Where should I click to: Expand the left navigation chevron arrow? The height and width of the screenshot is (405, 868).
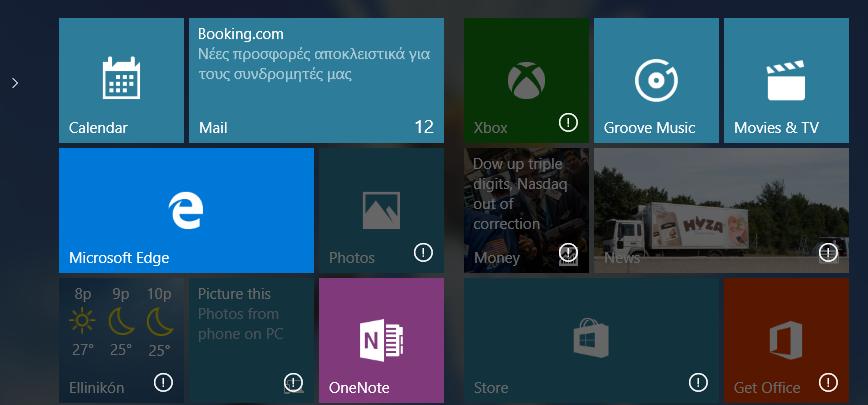(15, 82)
